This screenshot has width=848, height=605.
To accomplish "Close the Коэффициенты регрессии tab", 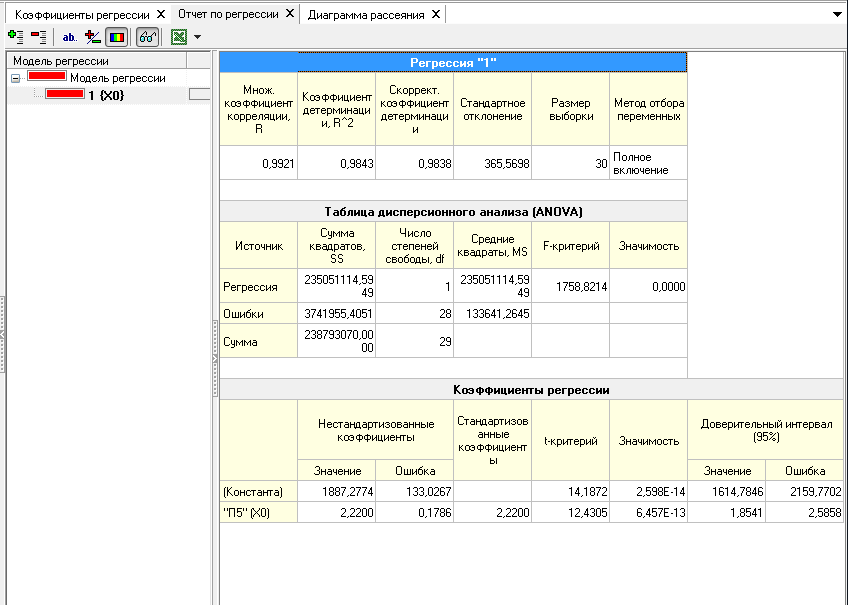I will (x=161, y=14).
